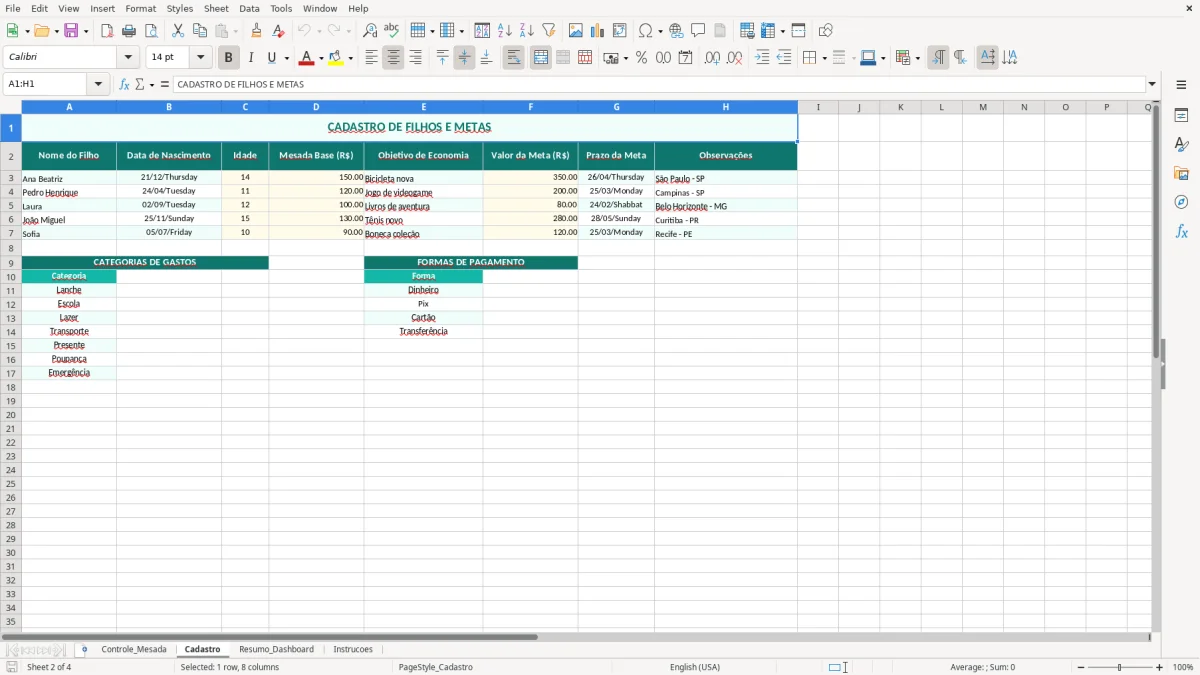The height and width of the screenshot is (675, 1200).
Task: Open the Paste options arrow
Action: coord(236,31)
